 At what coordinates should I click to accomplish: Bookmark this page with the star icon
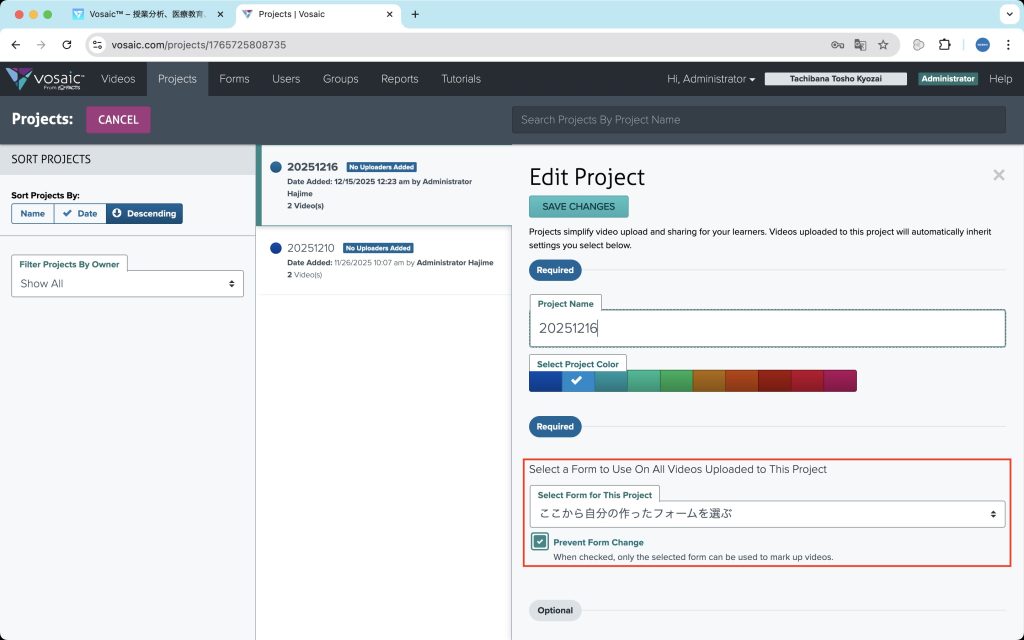point(883,45)
